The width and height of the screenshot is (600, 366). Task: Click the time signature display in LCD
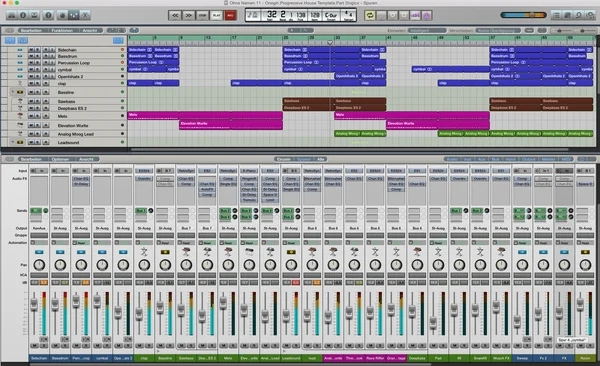point(349,15)
